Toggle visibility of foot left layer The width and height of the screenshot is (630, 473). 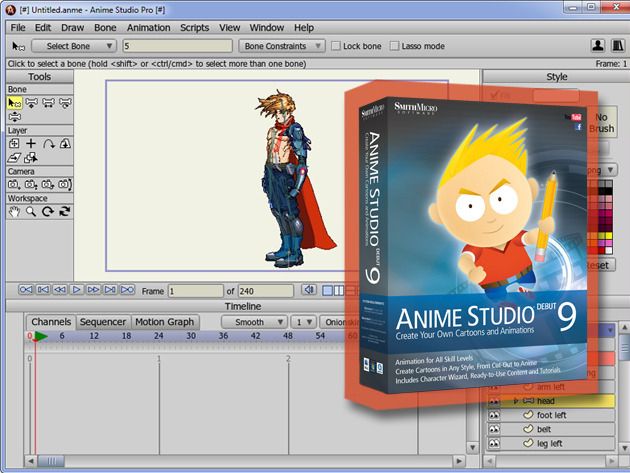(494, 415)
